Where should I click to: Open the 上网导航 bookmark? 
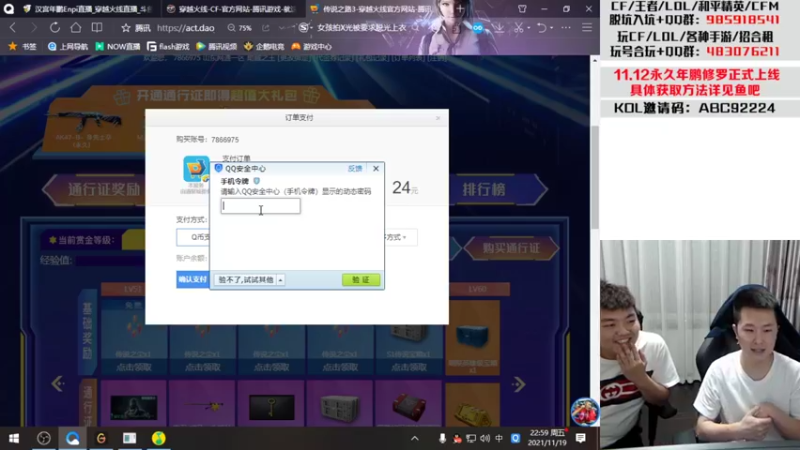[68, 46]
